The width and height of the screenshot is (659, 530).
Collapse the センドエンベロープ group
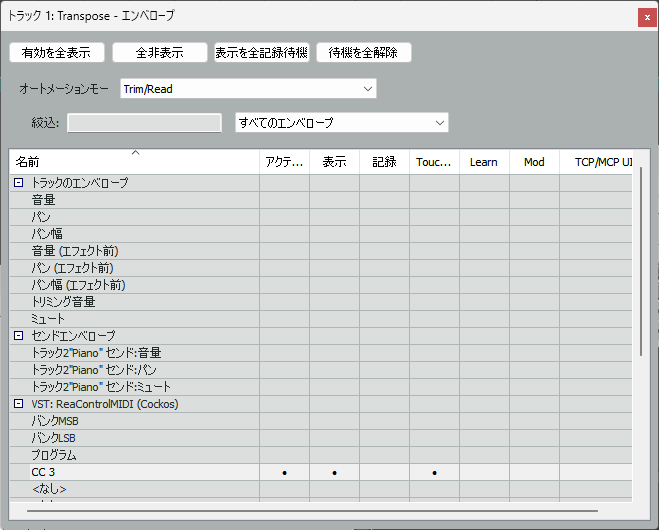[x=19, y=335]
